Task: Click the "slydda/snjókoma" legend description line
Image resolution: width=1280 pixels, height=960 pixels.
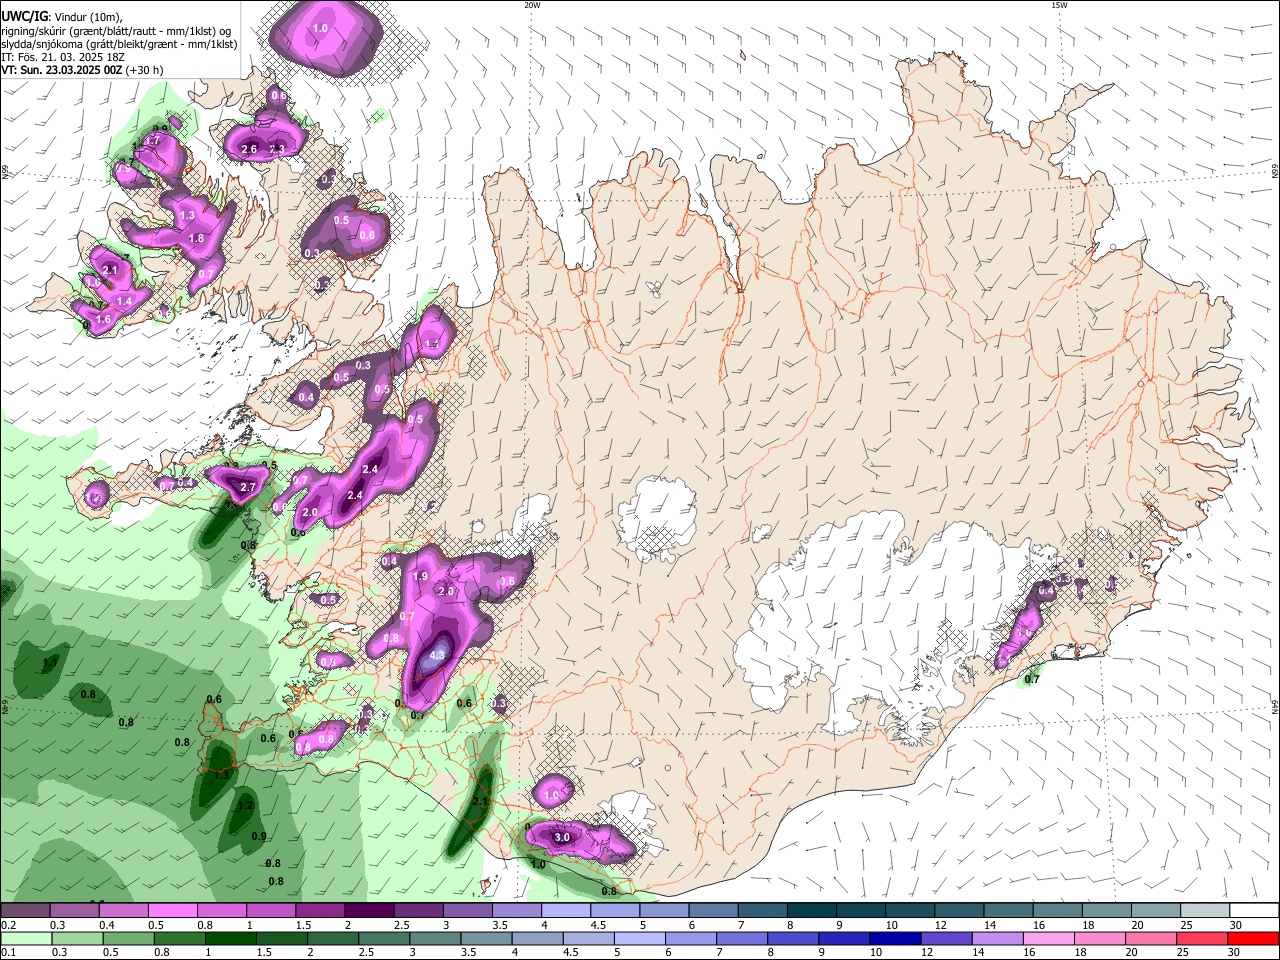Action: click(x=119, y=44)
